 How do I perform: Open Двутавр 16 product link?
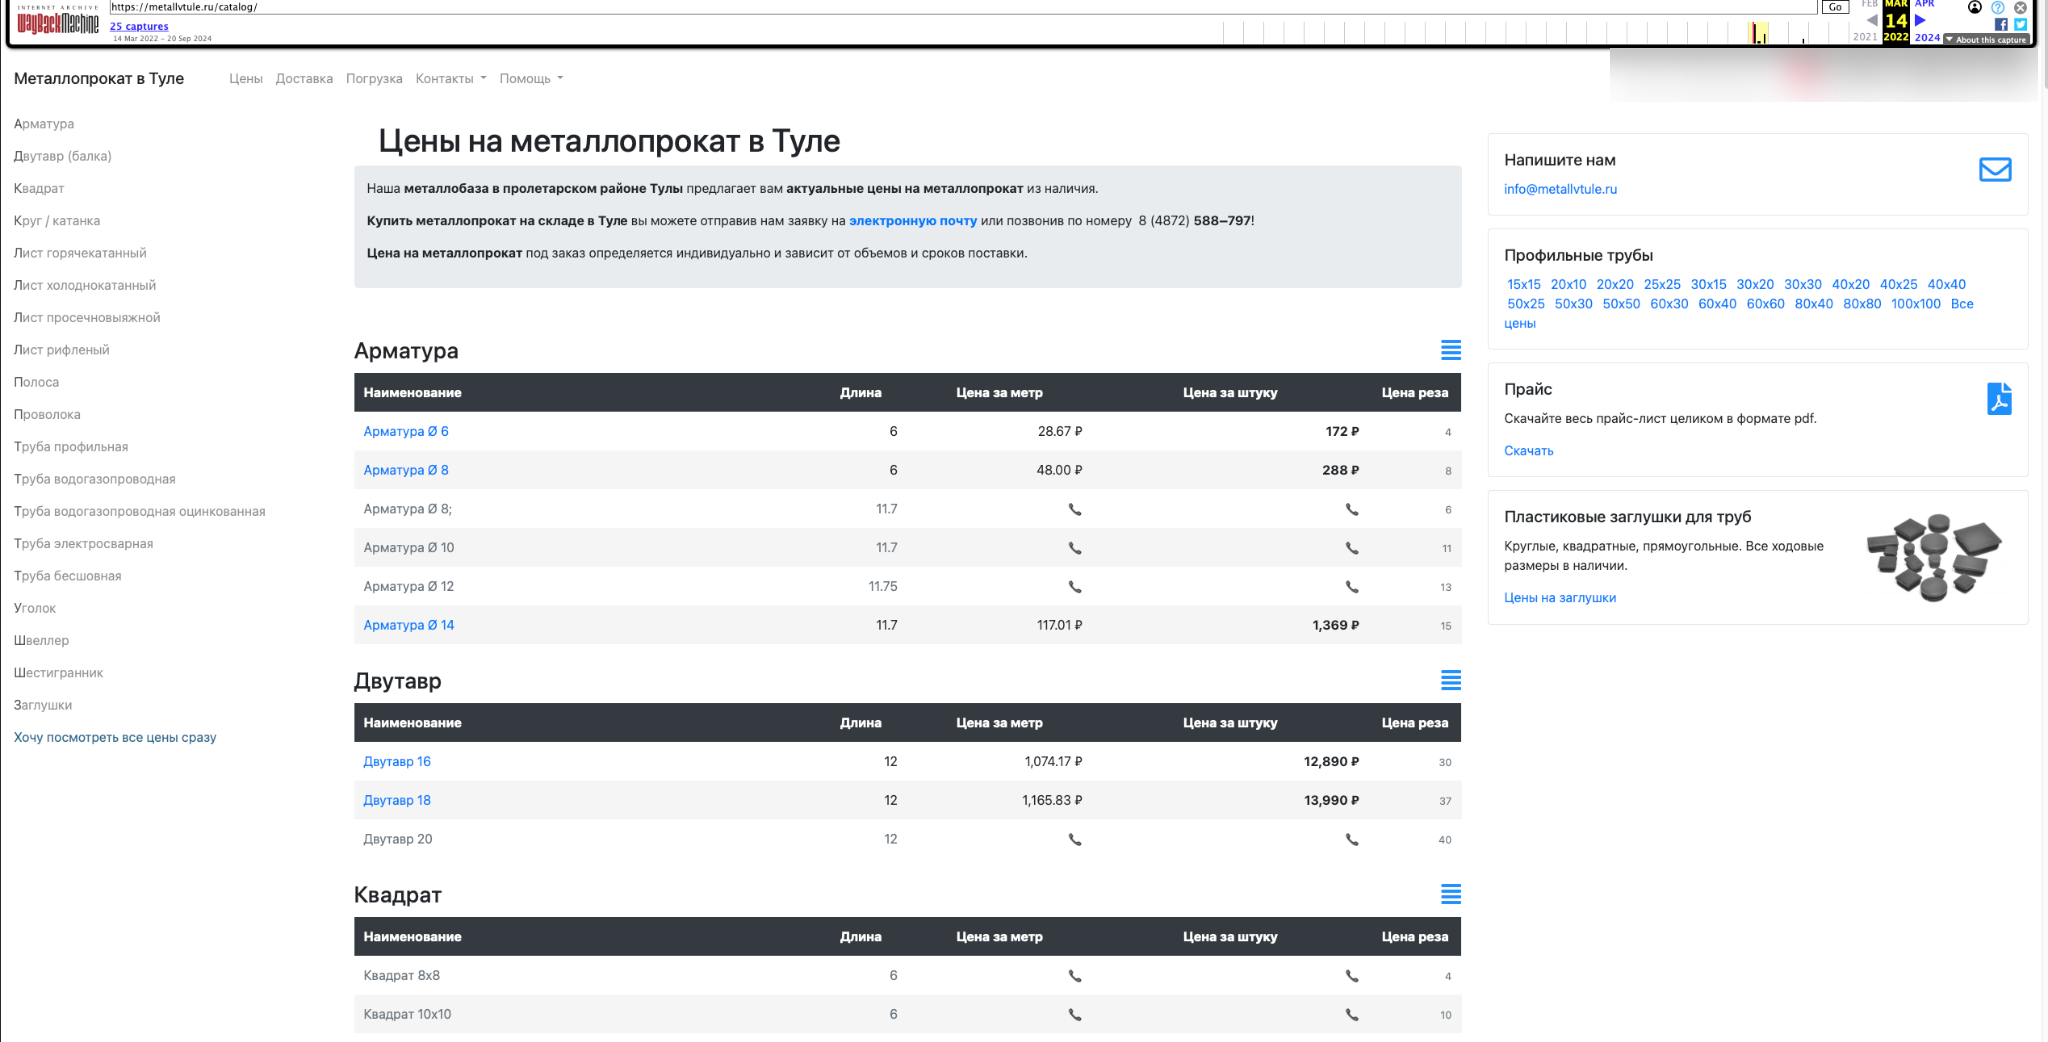pos(397,762)
